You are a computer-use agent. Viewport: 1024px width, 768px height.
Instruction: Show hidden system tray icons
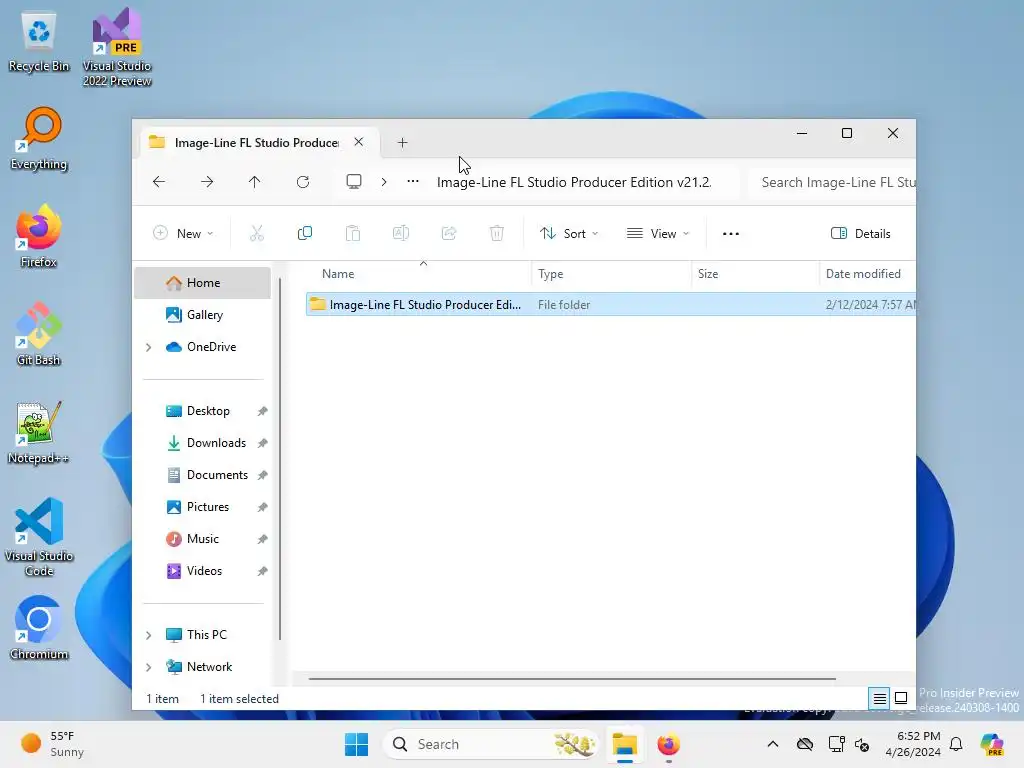tap(773, 744)
